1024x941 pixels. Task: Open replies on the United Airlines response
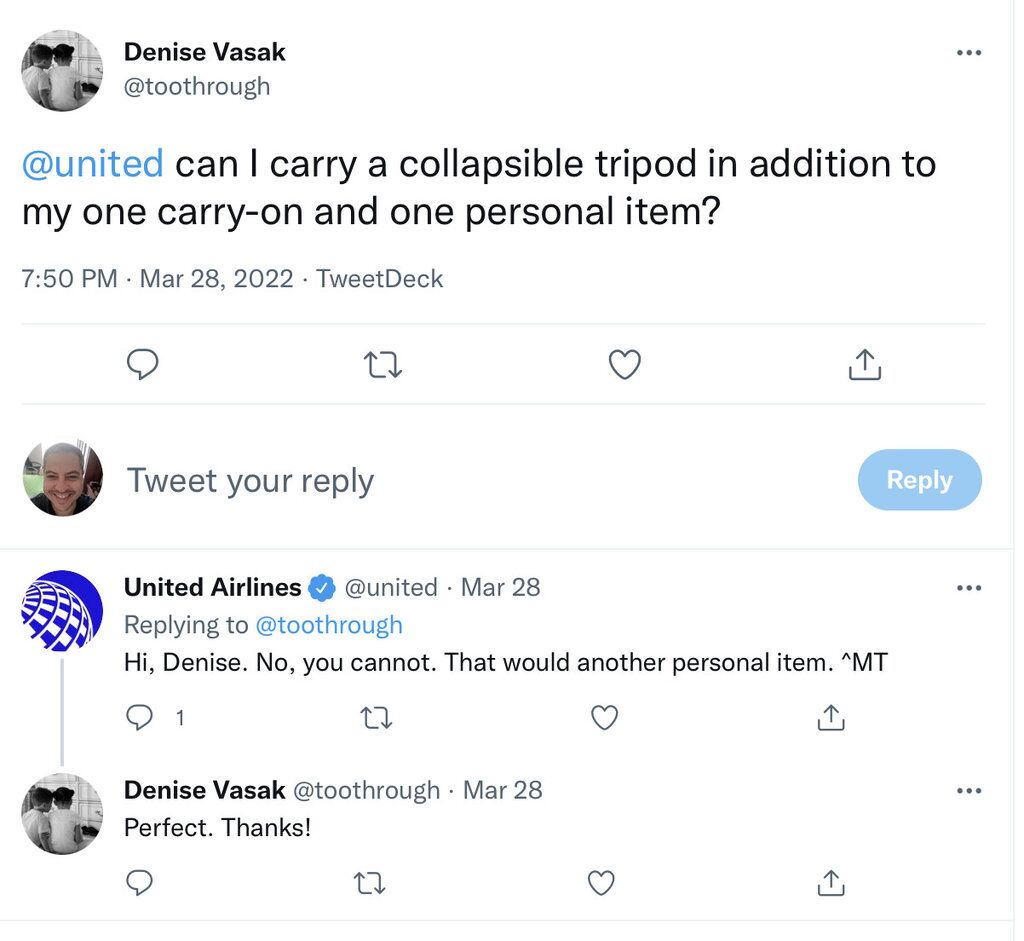coord(139,718)
